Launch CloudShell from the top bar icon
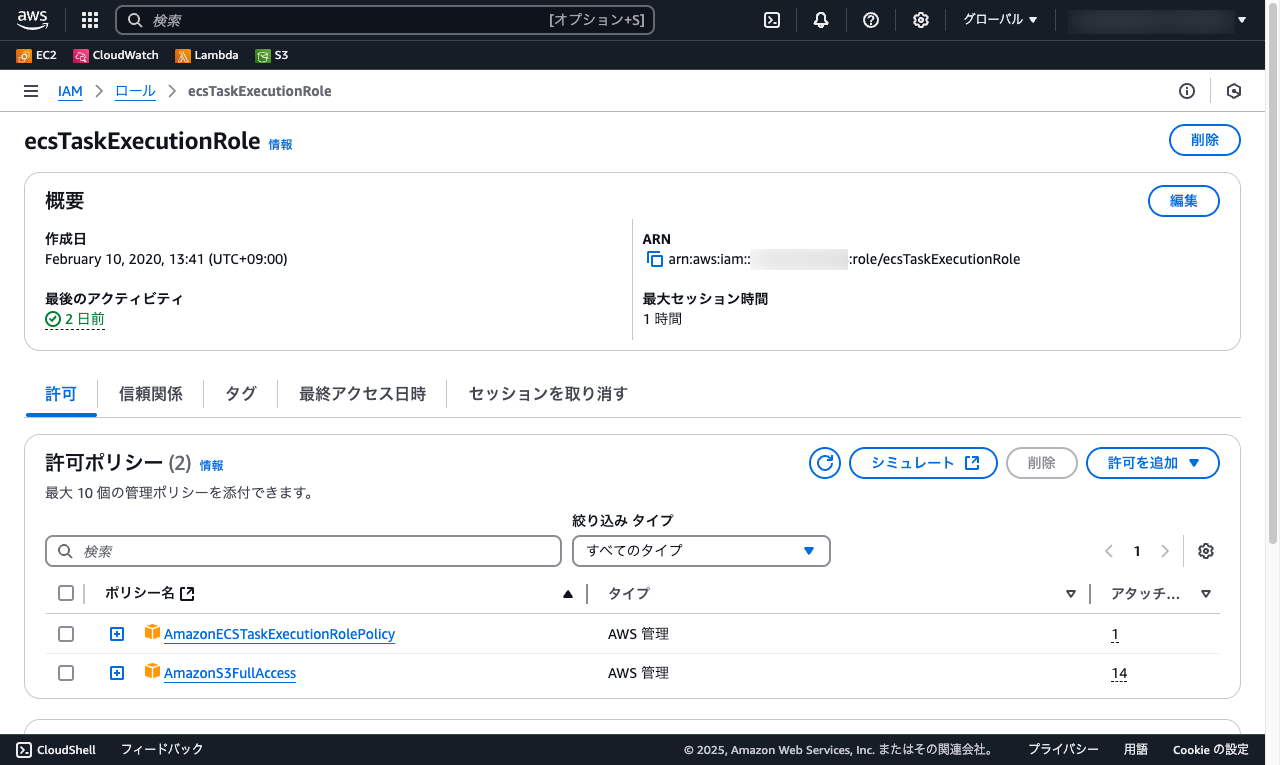The height and width of the screenshot is (765, 1280). tap(772, 20)
